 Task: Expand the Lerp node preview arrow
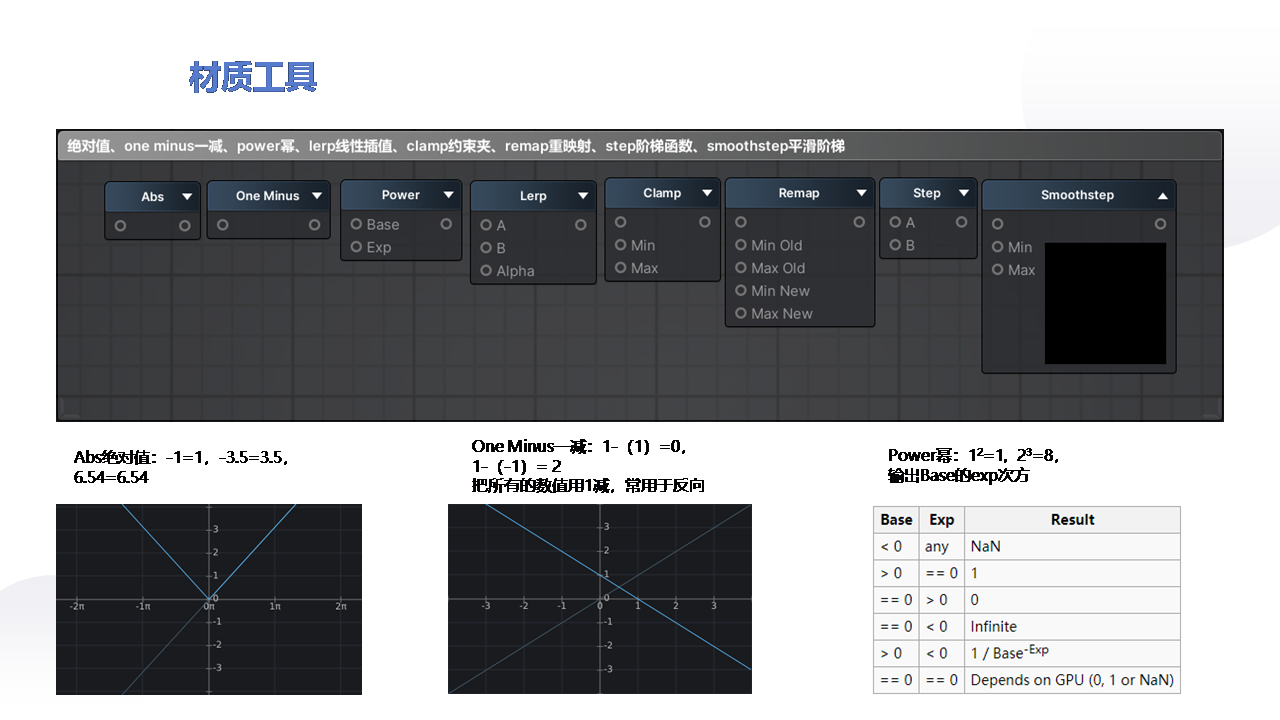tap(583, 196)
